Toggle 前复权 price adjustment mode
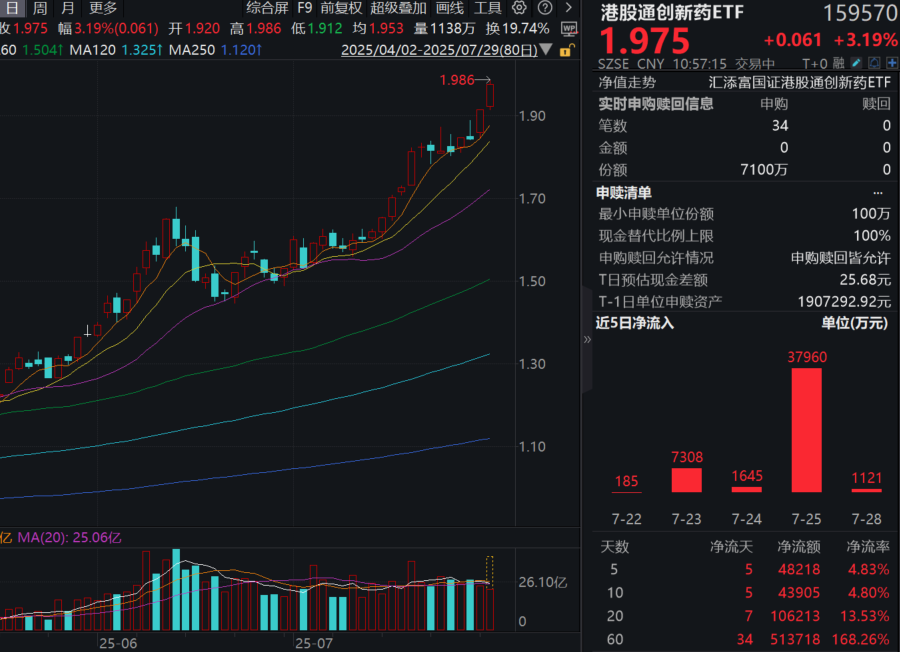The width and height of the screenshot is (900, 652). point(341,8)
